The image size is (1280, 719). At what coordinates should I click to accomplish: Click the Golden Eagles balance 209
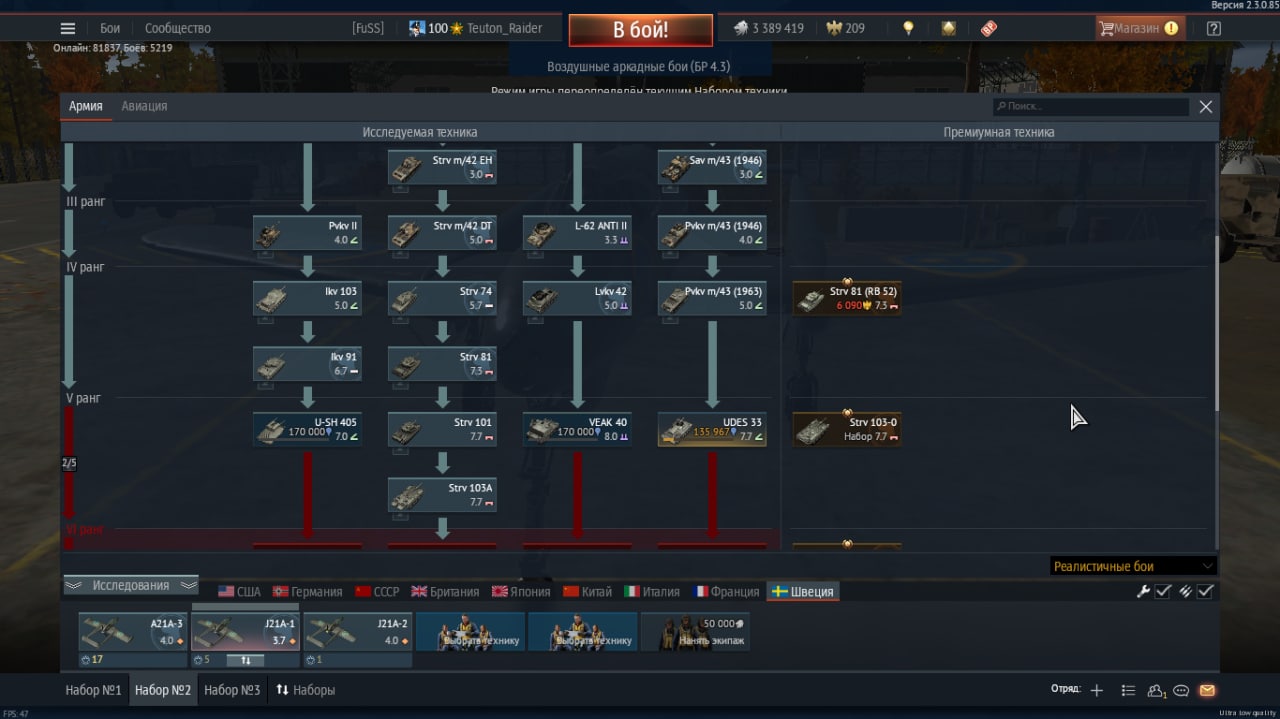coord(844,28)
